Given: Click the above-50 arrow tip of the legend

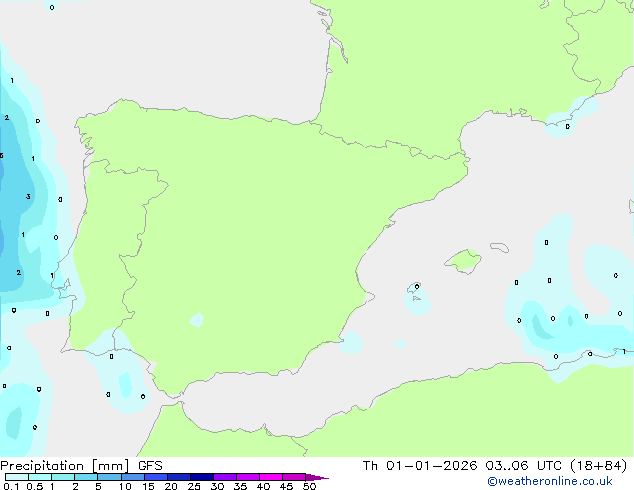Looking at the screenshot, I should click(317, 477).
